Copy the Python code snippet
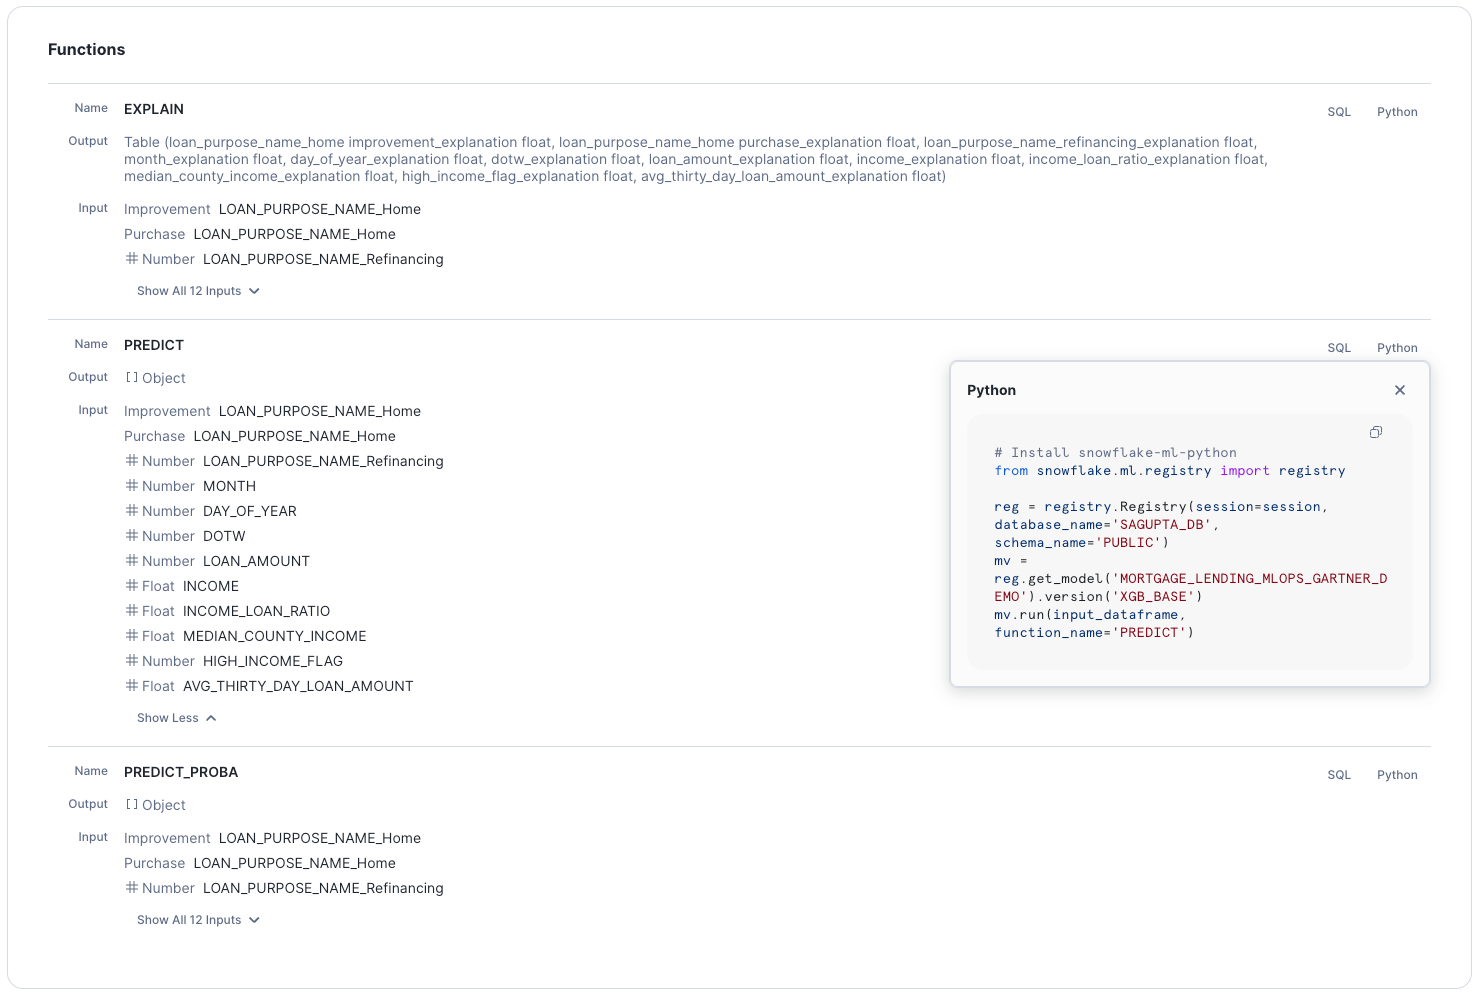 1376,432
